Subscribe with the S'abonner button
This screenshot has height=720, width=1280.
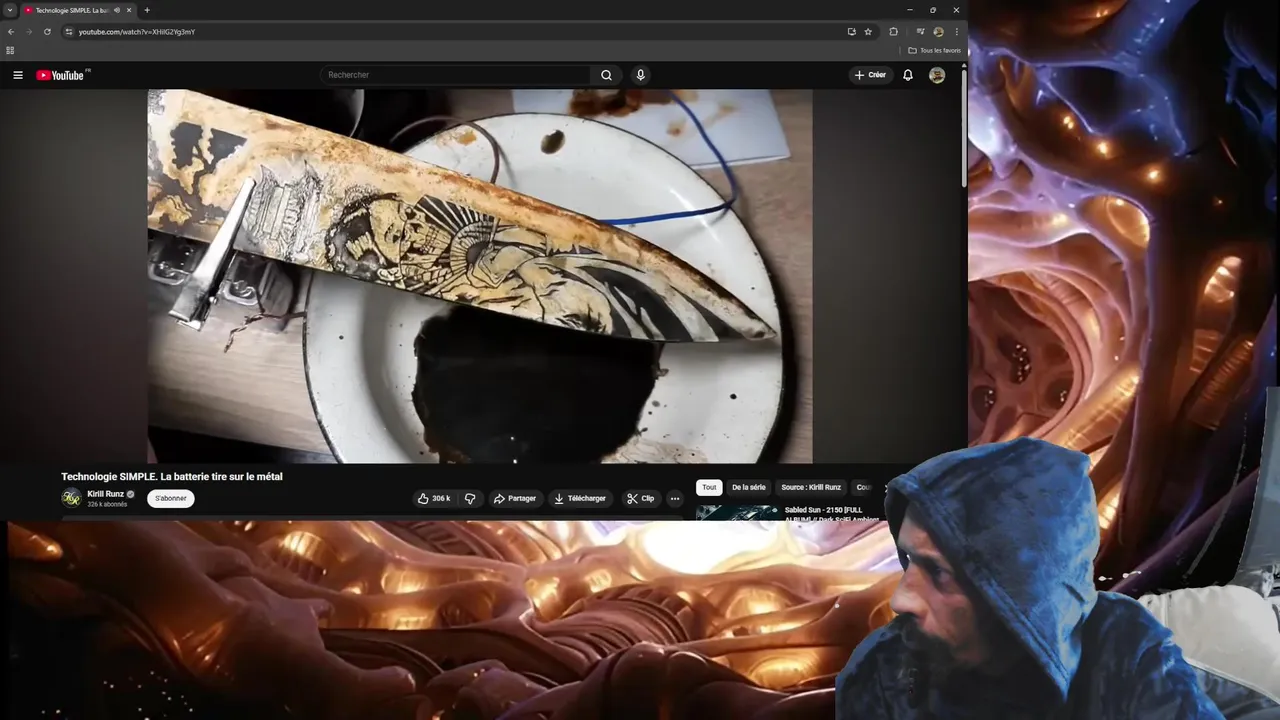pos(171,498)
